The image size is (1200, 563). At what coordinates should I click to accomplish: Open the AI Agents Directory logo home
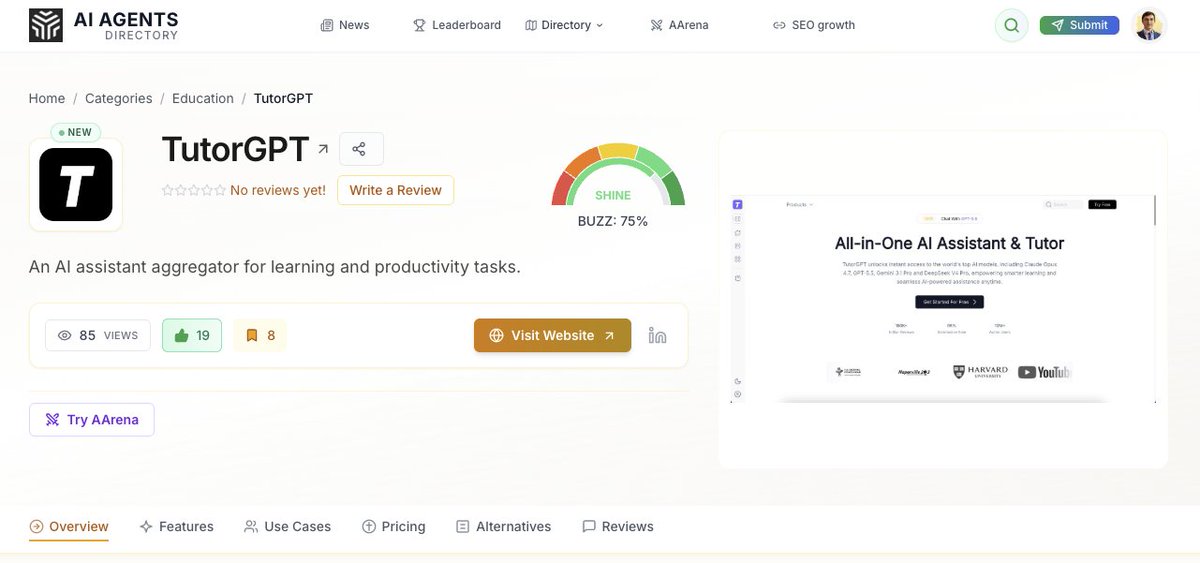point(103,25)
